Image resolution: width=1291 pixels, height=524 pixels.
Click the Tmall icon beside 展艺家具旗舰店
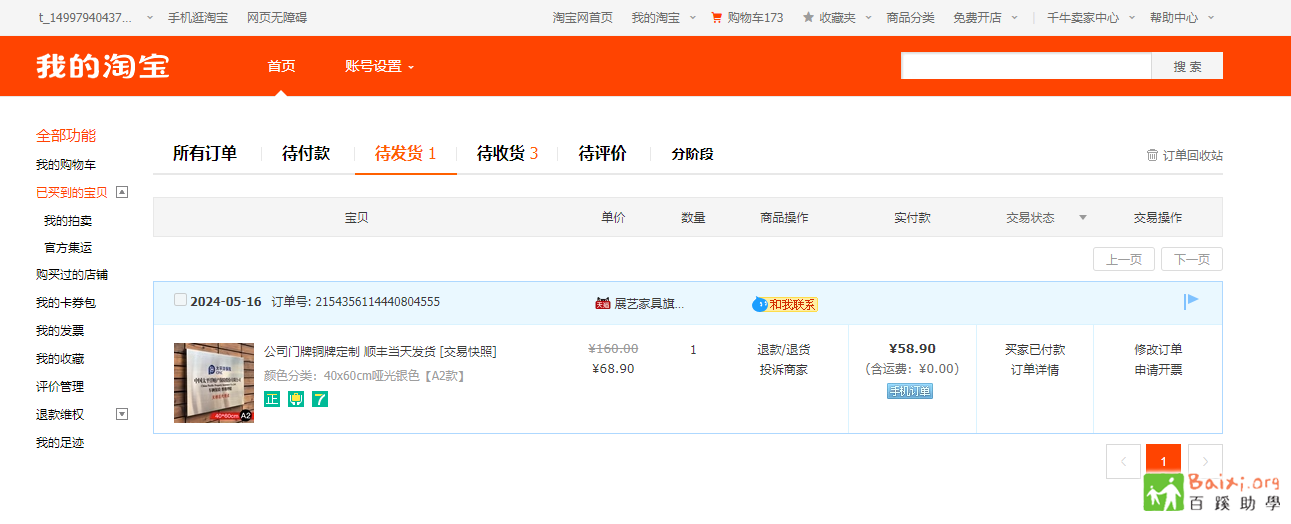tap(603, 303)
